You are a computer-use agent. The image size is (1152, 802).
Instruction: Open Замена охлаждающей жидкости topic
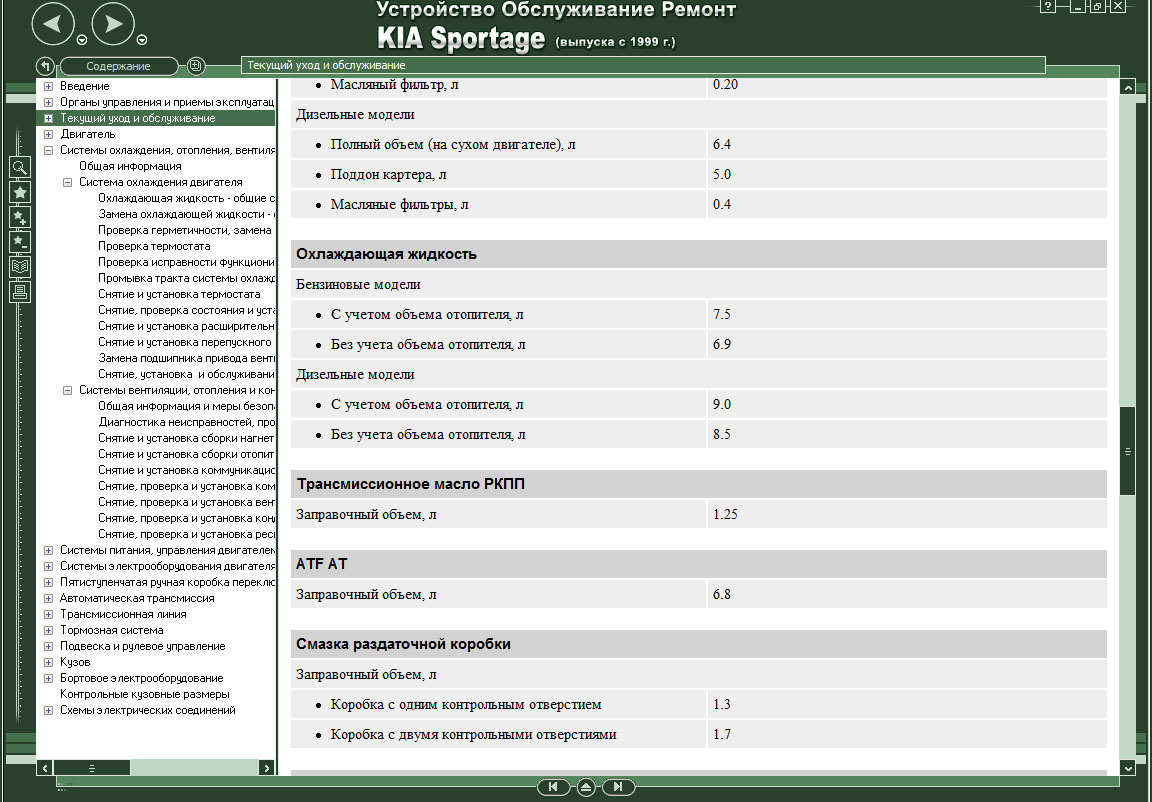pos(187,214)
